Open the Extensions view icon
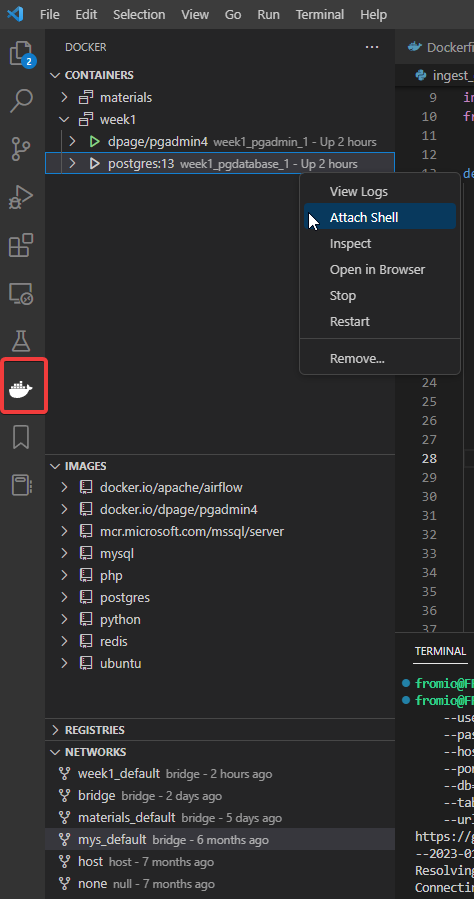 pyautogui.click(x=22, y=245)
